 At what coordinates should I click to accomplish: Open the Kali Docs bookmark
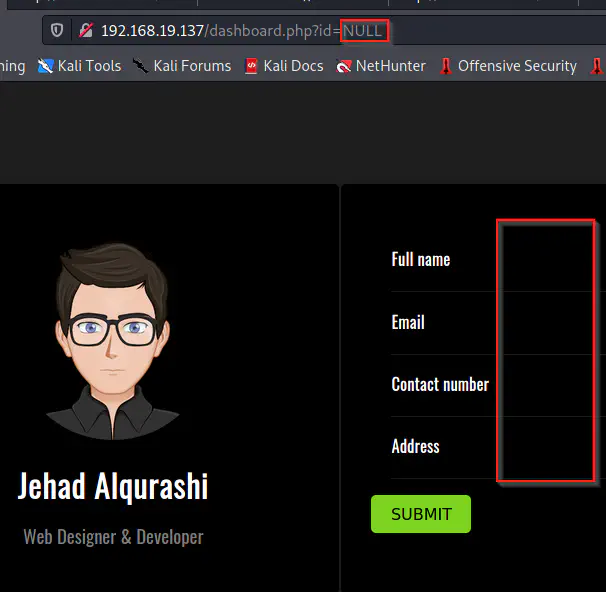(x=283, y=66)
